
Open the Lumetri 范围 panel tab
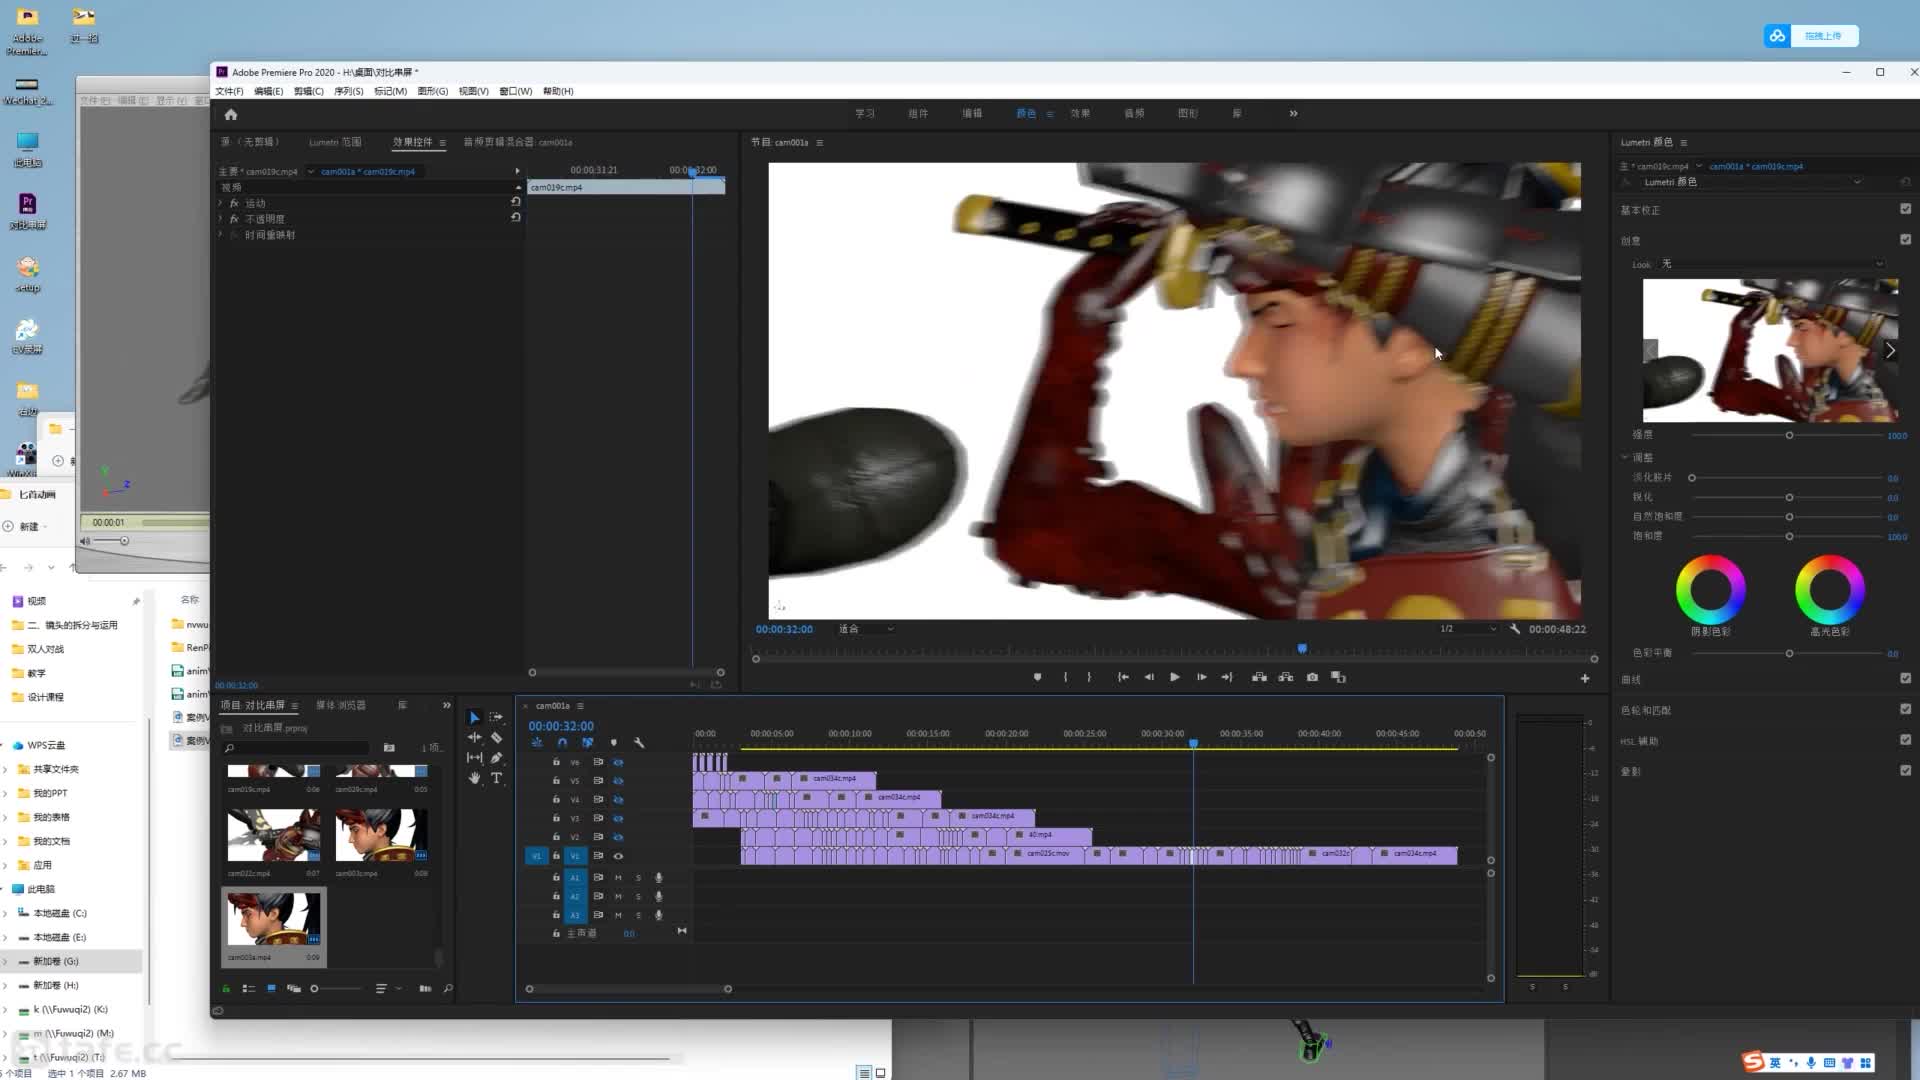click(335, 142)
